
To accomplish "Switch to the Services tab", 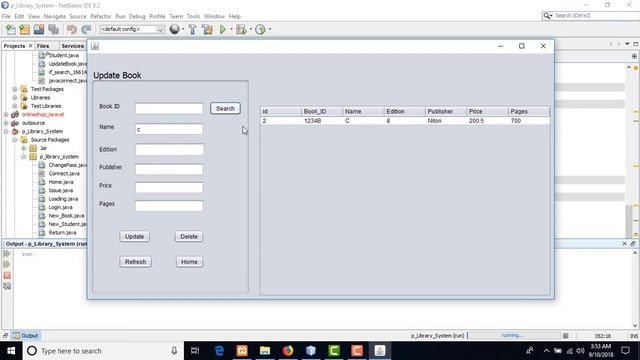I will (x=73, y=46).
